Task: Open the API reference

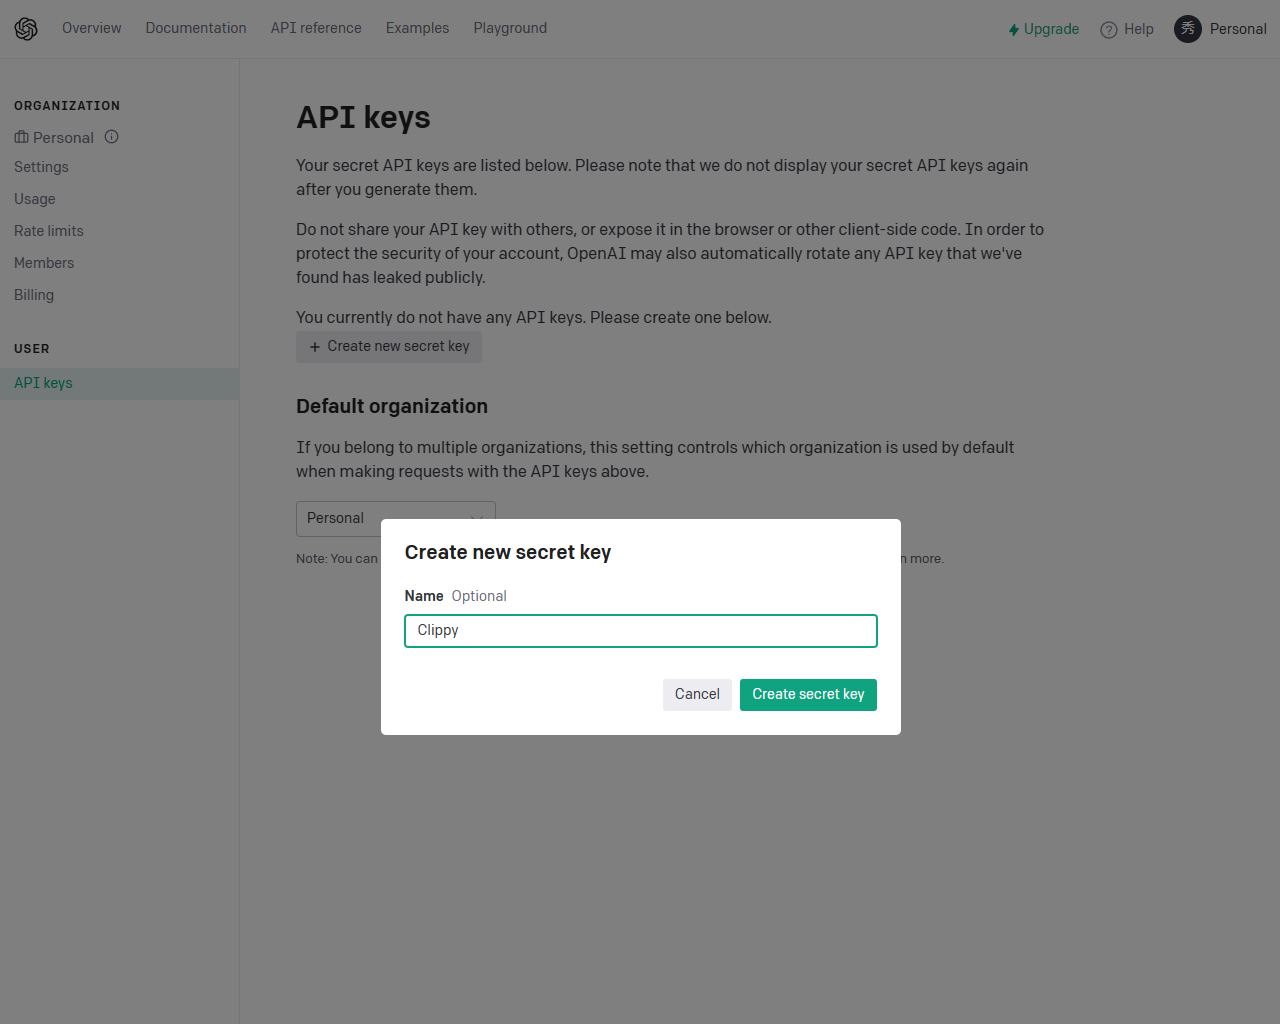Action: coord(315,28)
